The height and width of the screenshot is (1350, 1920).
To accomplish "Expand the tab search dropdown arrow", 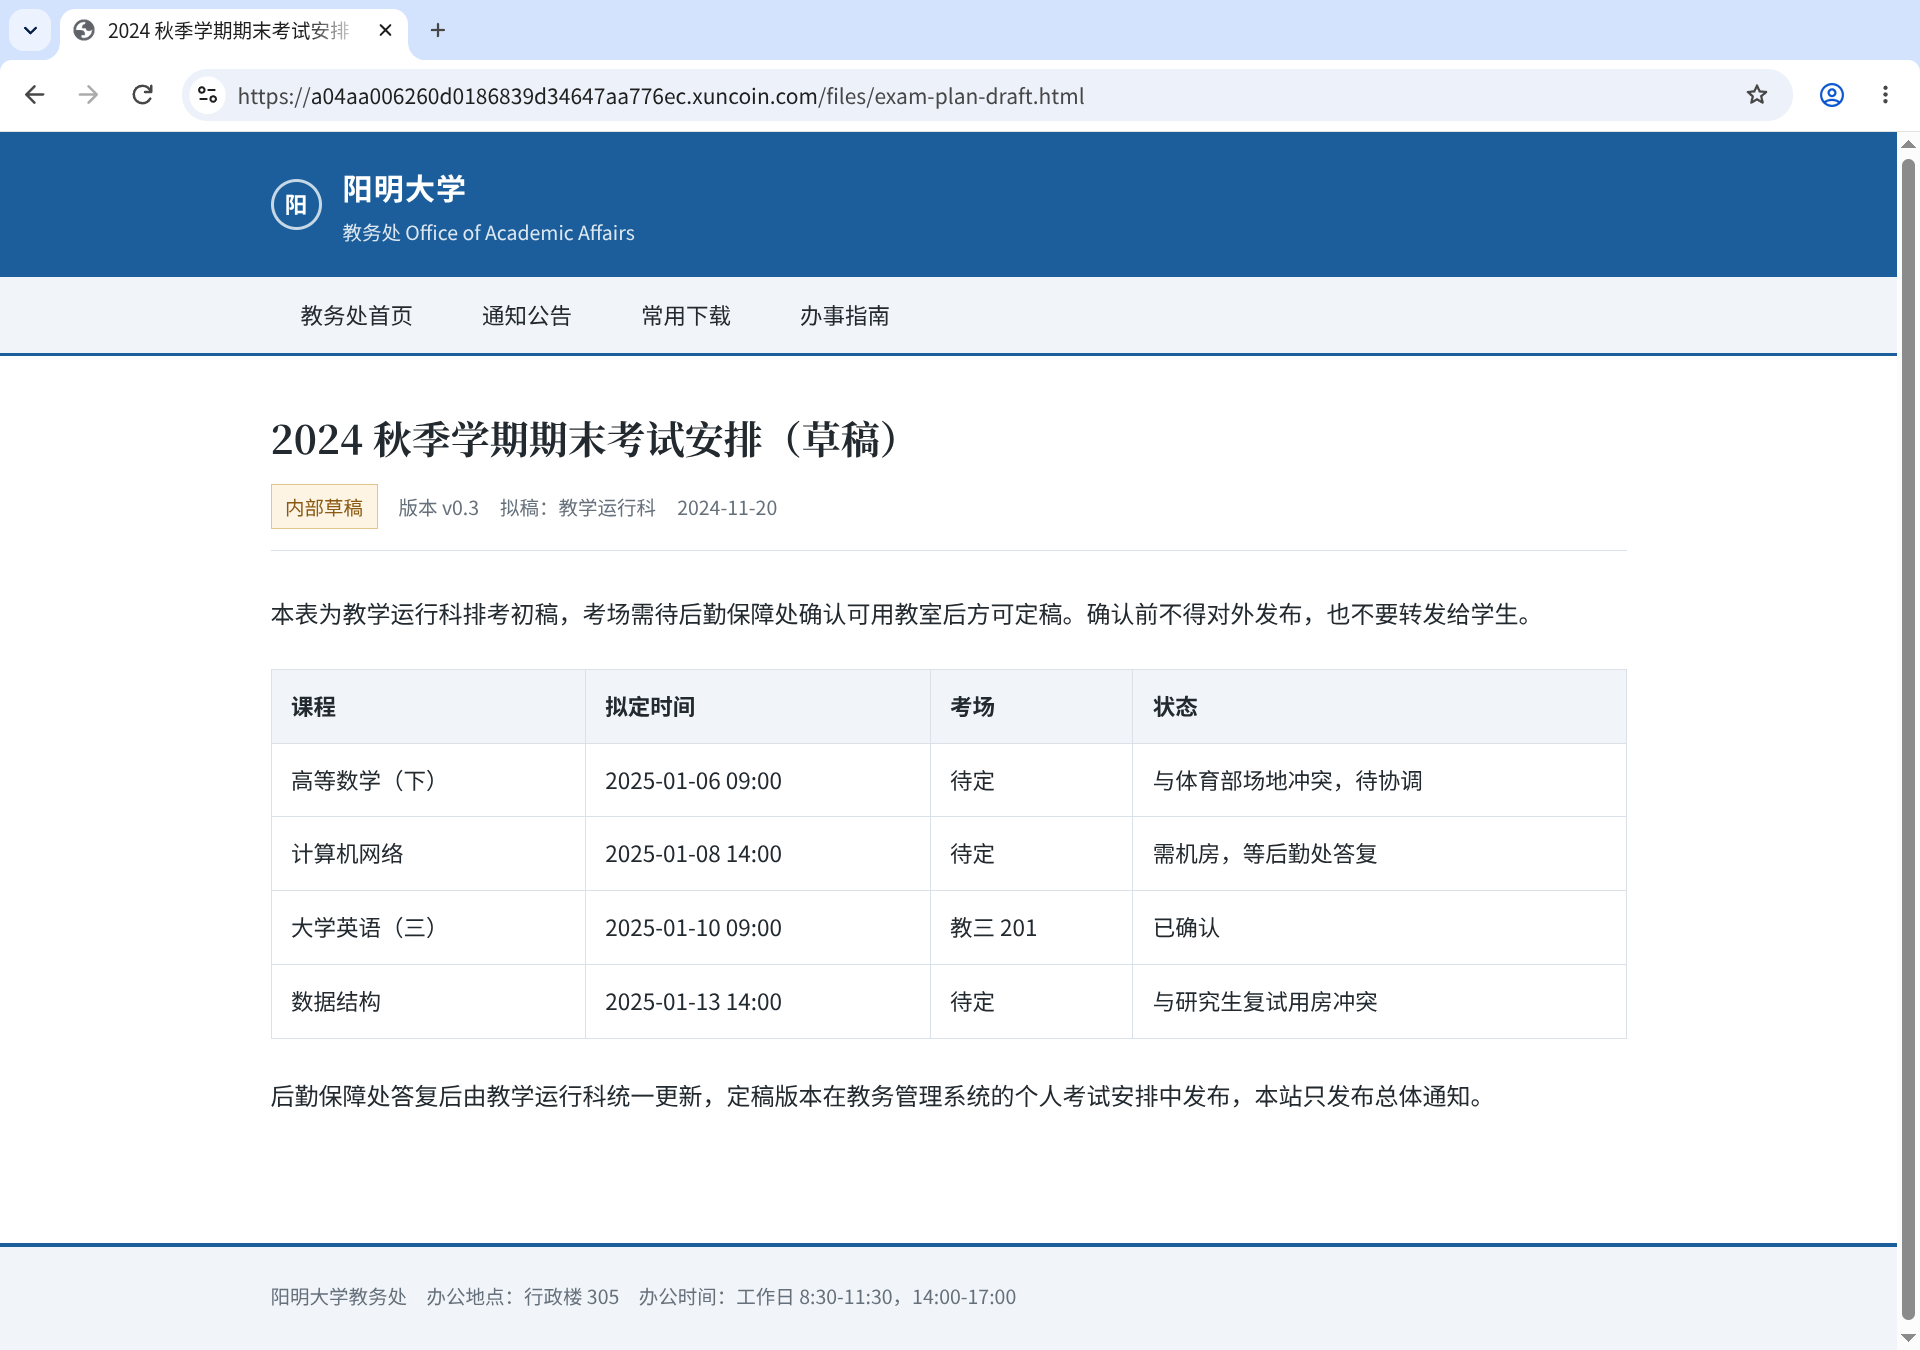I will [30, 30].
